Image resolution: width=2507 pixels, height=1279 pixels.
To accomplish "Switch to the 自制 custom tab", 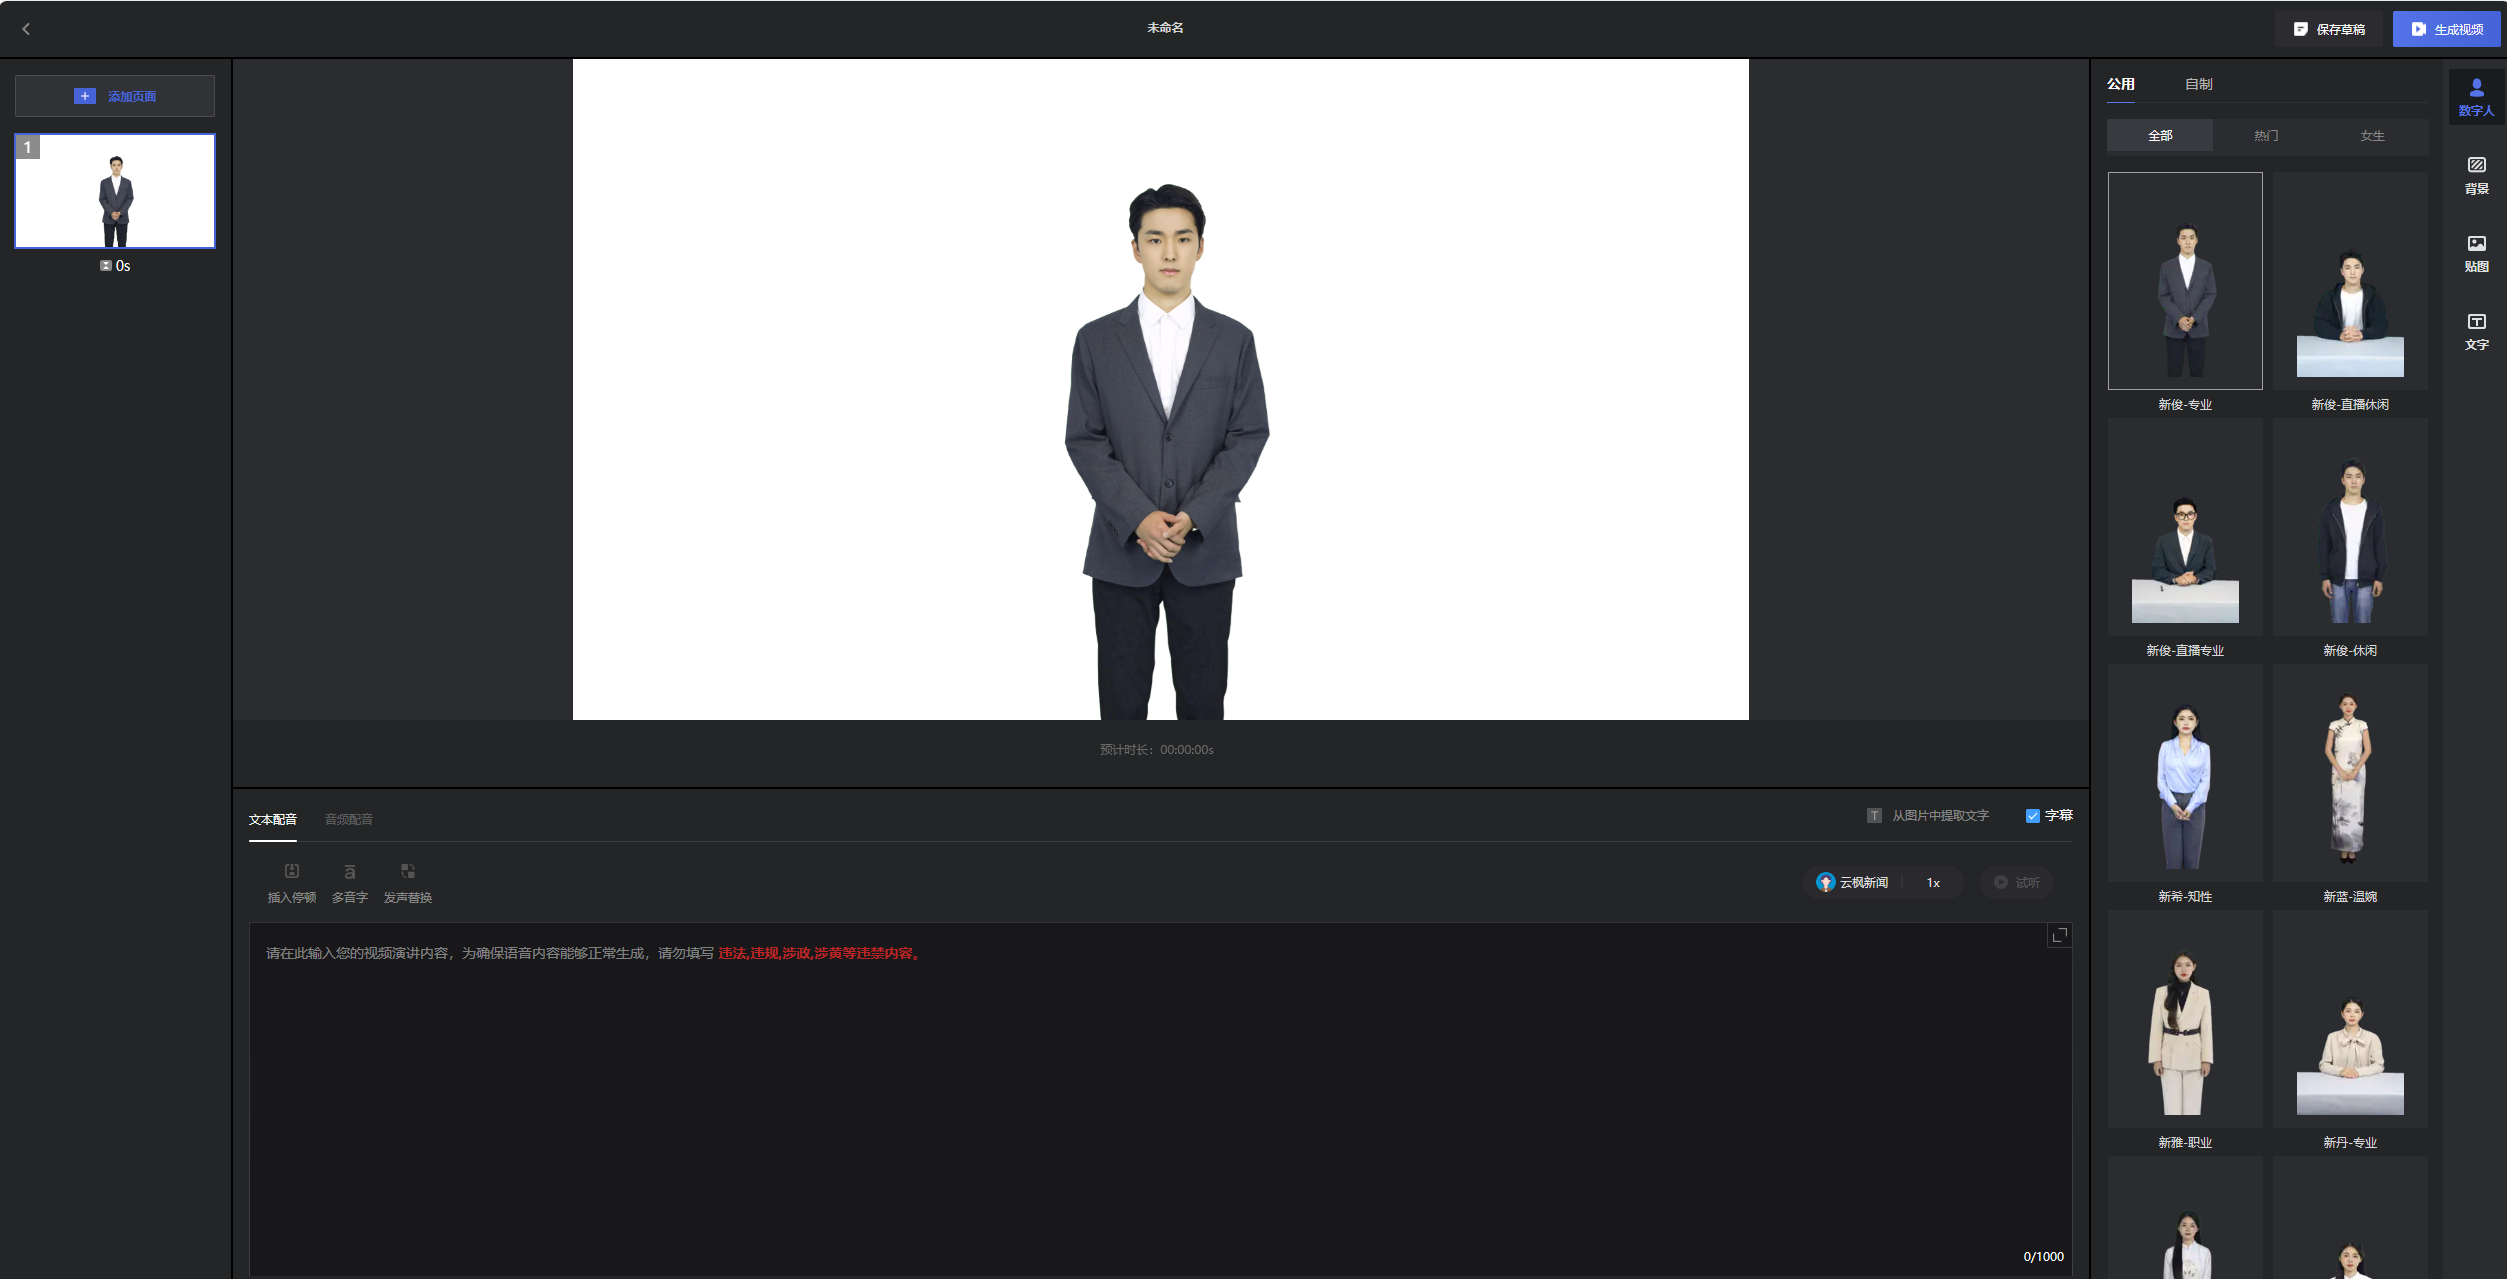I will 2198,84.
